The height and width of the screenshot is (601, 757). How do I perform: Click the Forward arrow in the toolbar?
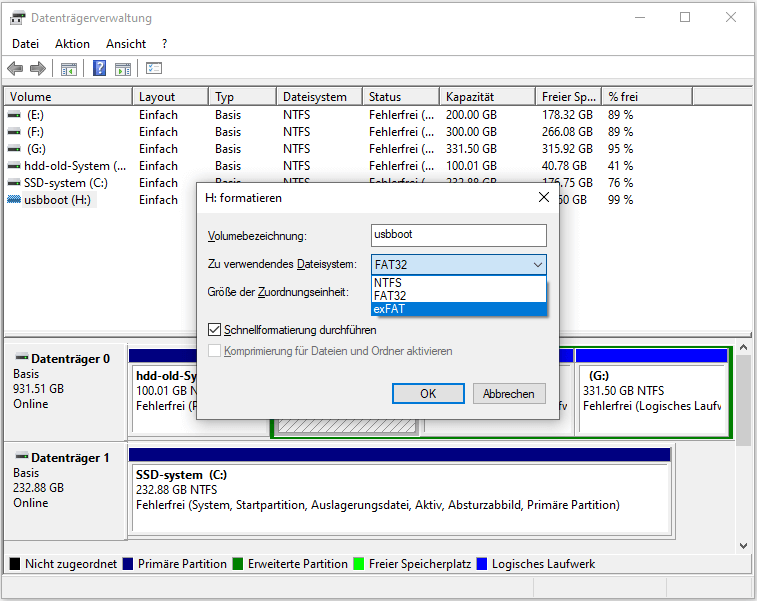coord(38,69)
